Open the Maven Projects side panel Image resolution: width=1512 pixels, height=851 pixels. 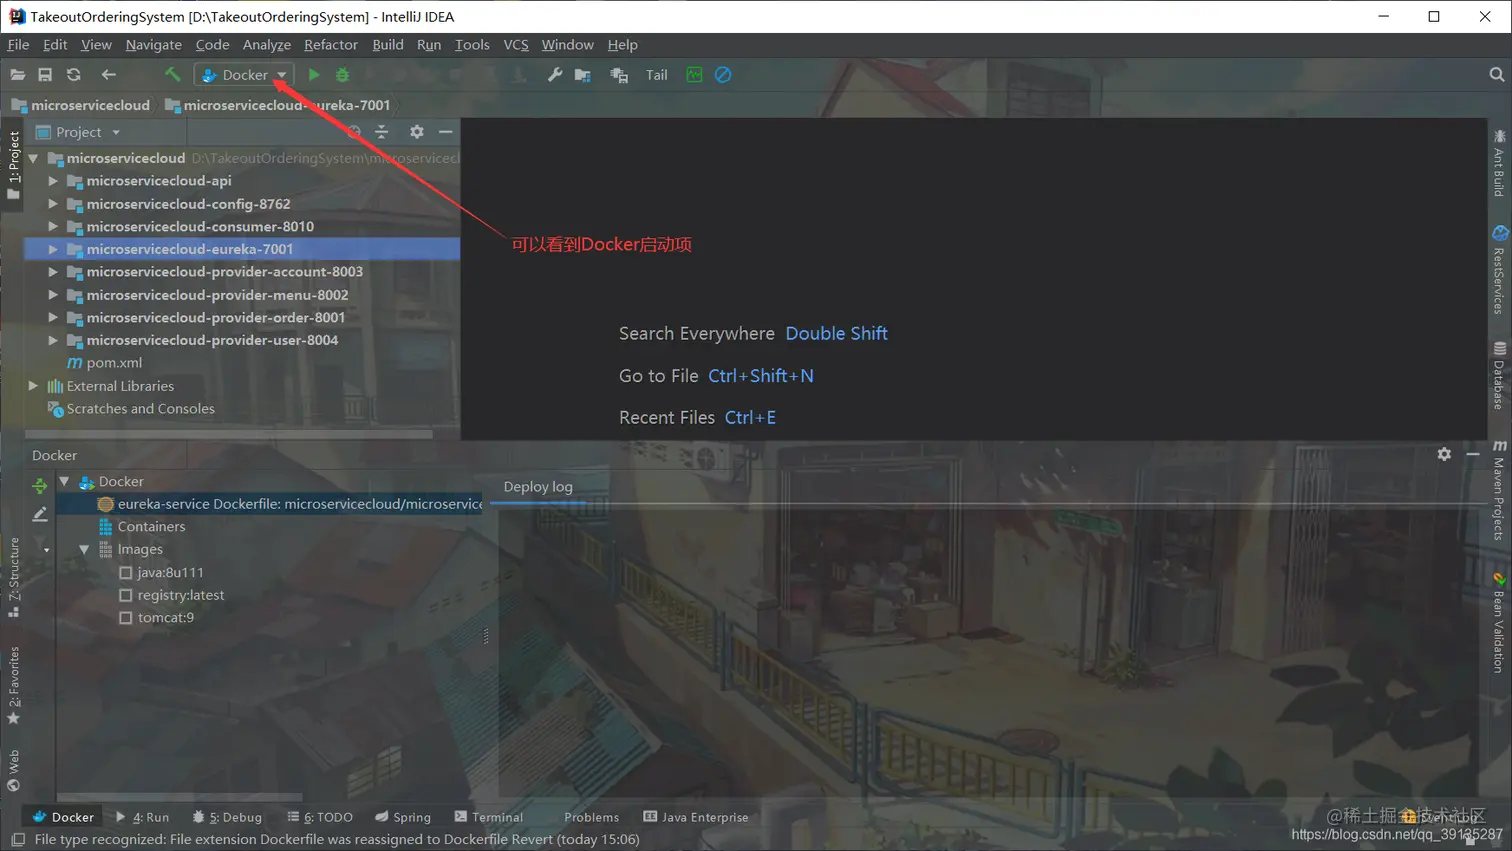(x=1499, y=490)
